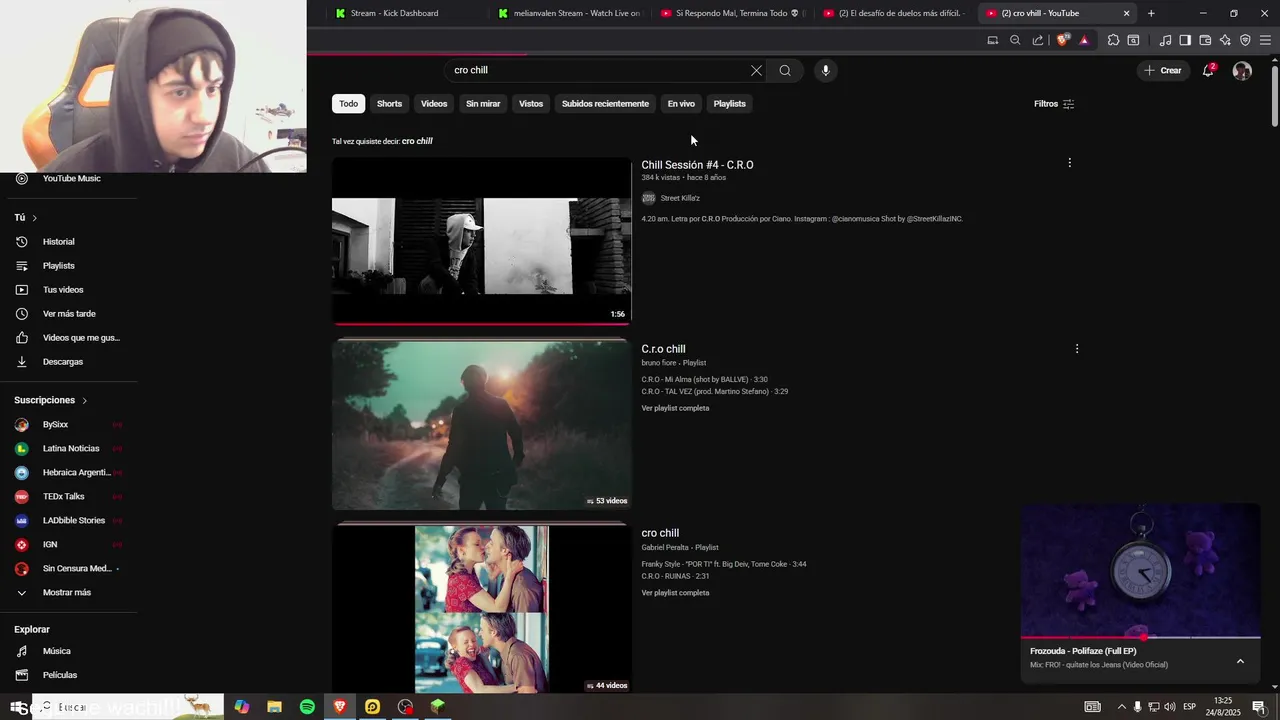This screenshot has width=1280, height=720.
Task: Show hidden system tray icons
Action: point(1121,707)
